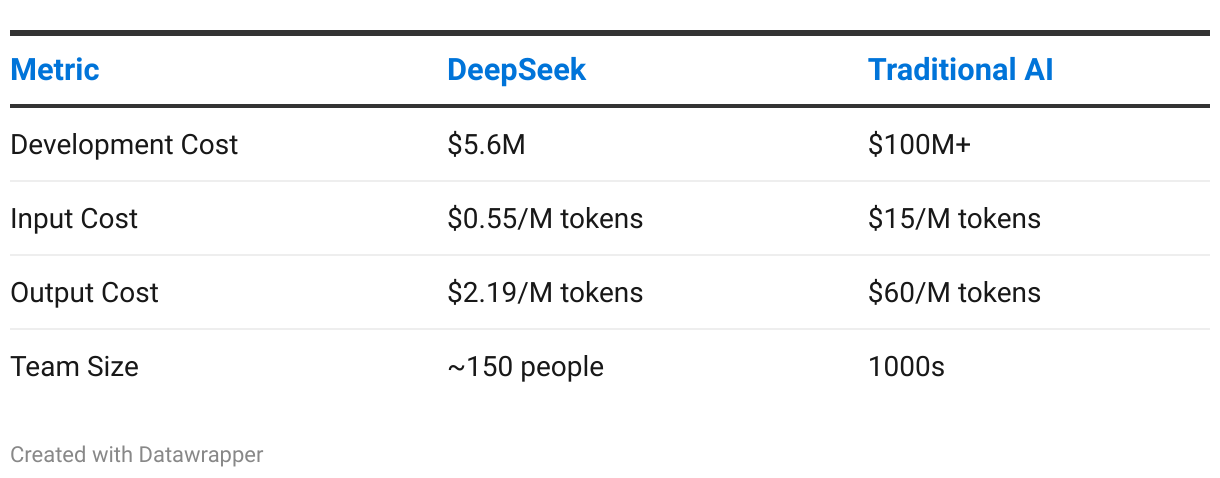Click the $5.6M DeepSeek development cost cell
The width and height of the screenshot is (1220, 478).
coord(486,144)
